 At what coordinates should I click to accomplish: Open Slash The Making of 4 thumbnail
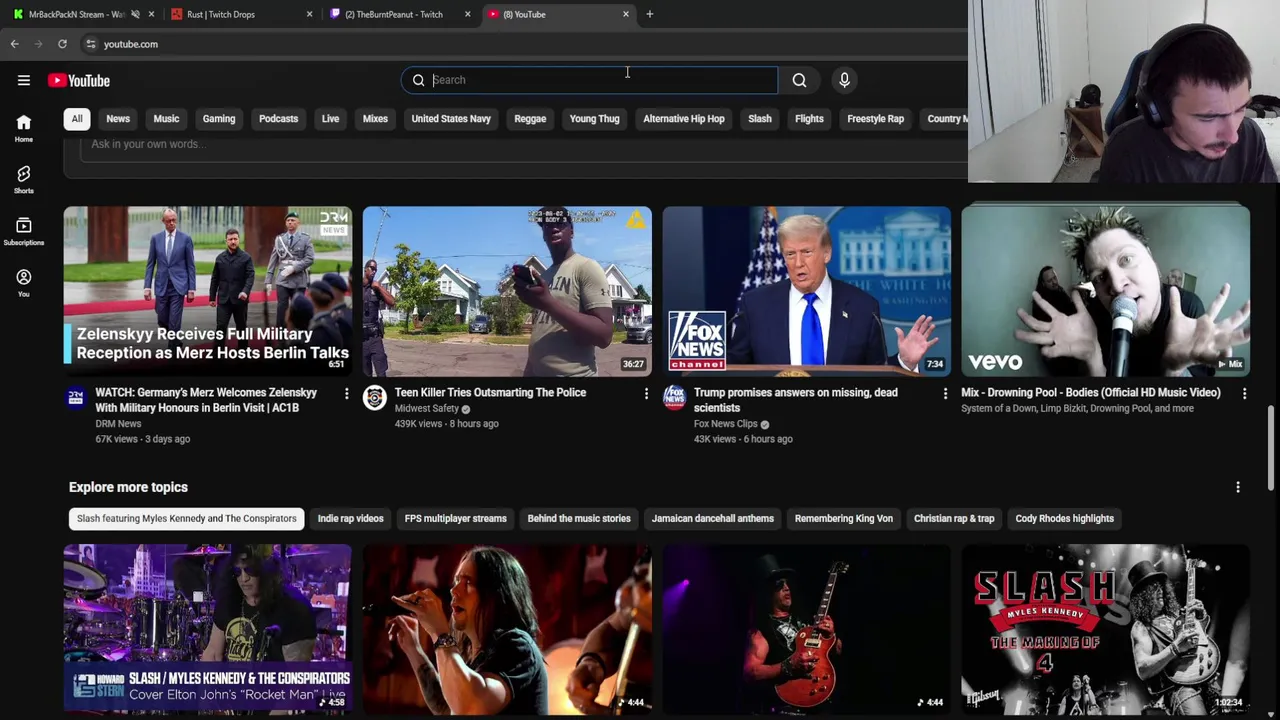coord(1105,630)
